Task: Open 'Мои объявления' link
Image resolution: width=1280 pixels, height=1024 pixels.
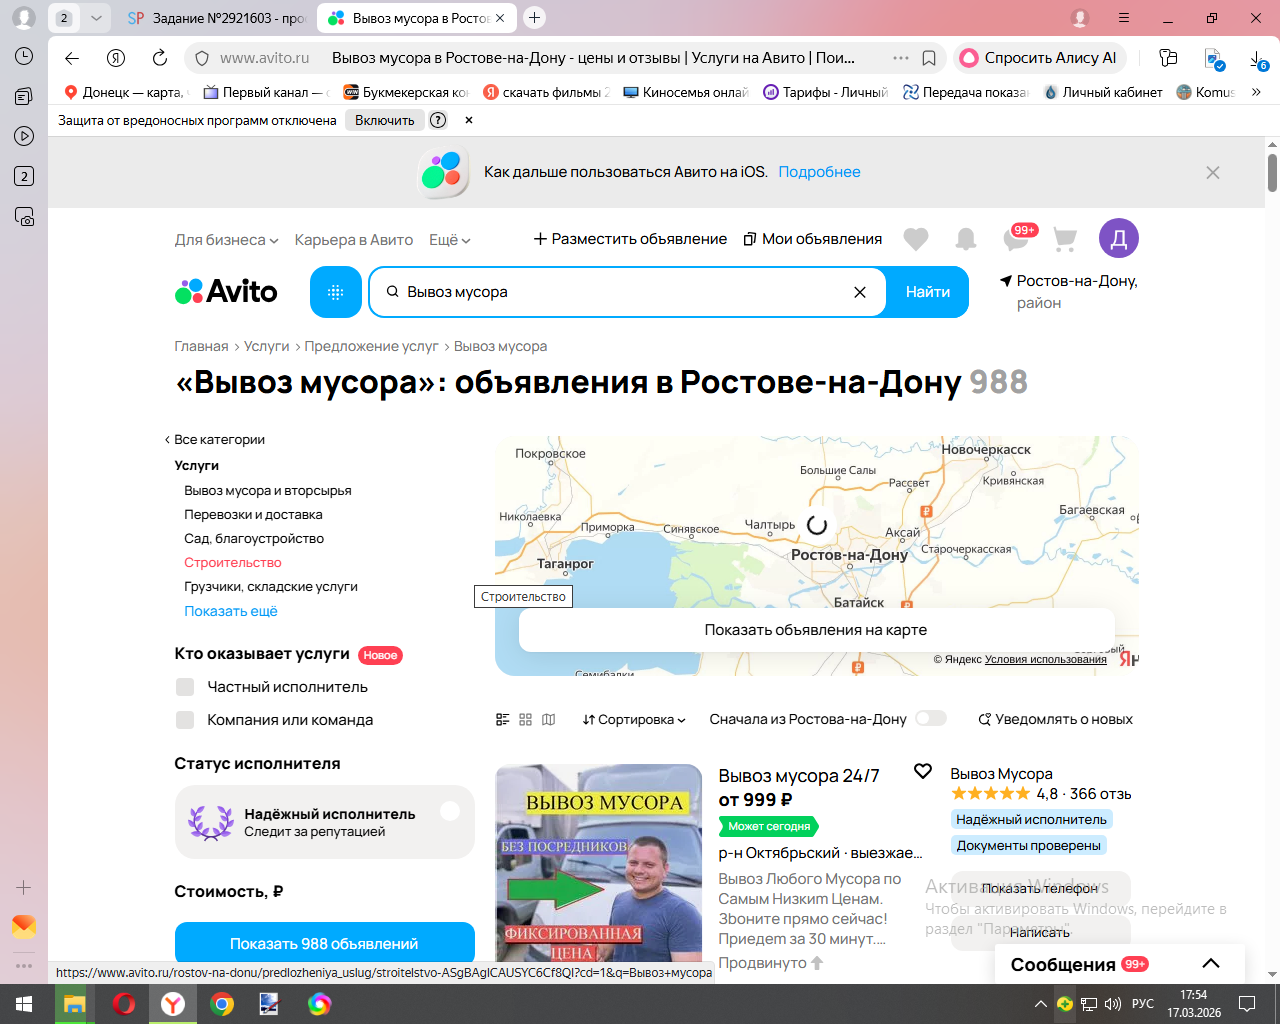Action: point(812,239)
